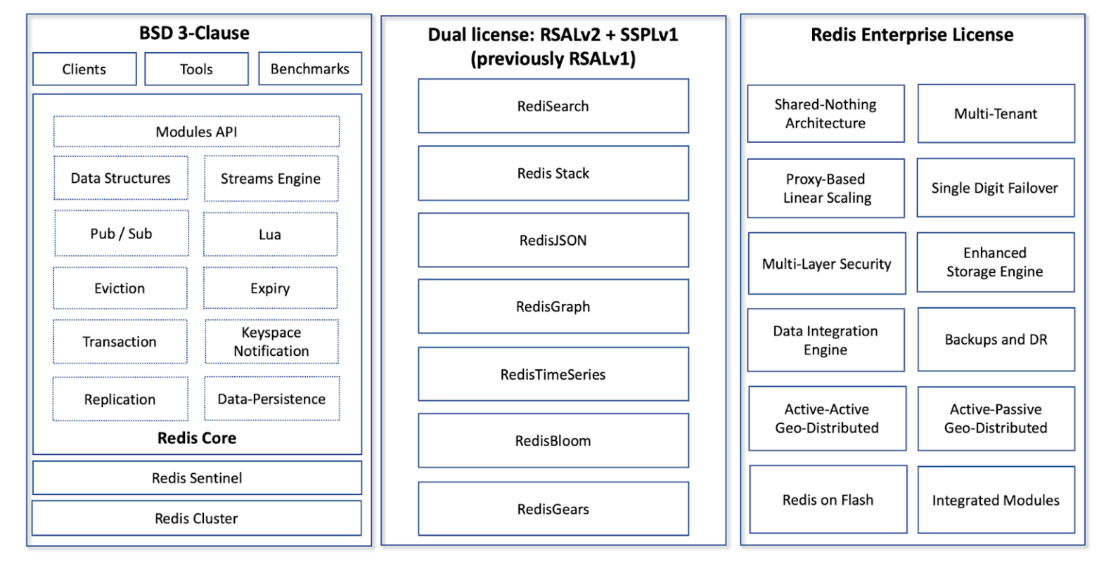Image resolution: width=1120 pixels, height=574 pixels.
Task: Select the Tools box
Action: coord(196,69)
